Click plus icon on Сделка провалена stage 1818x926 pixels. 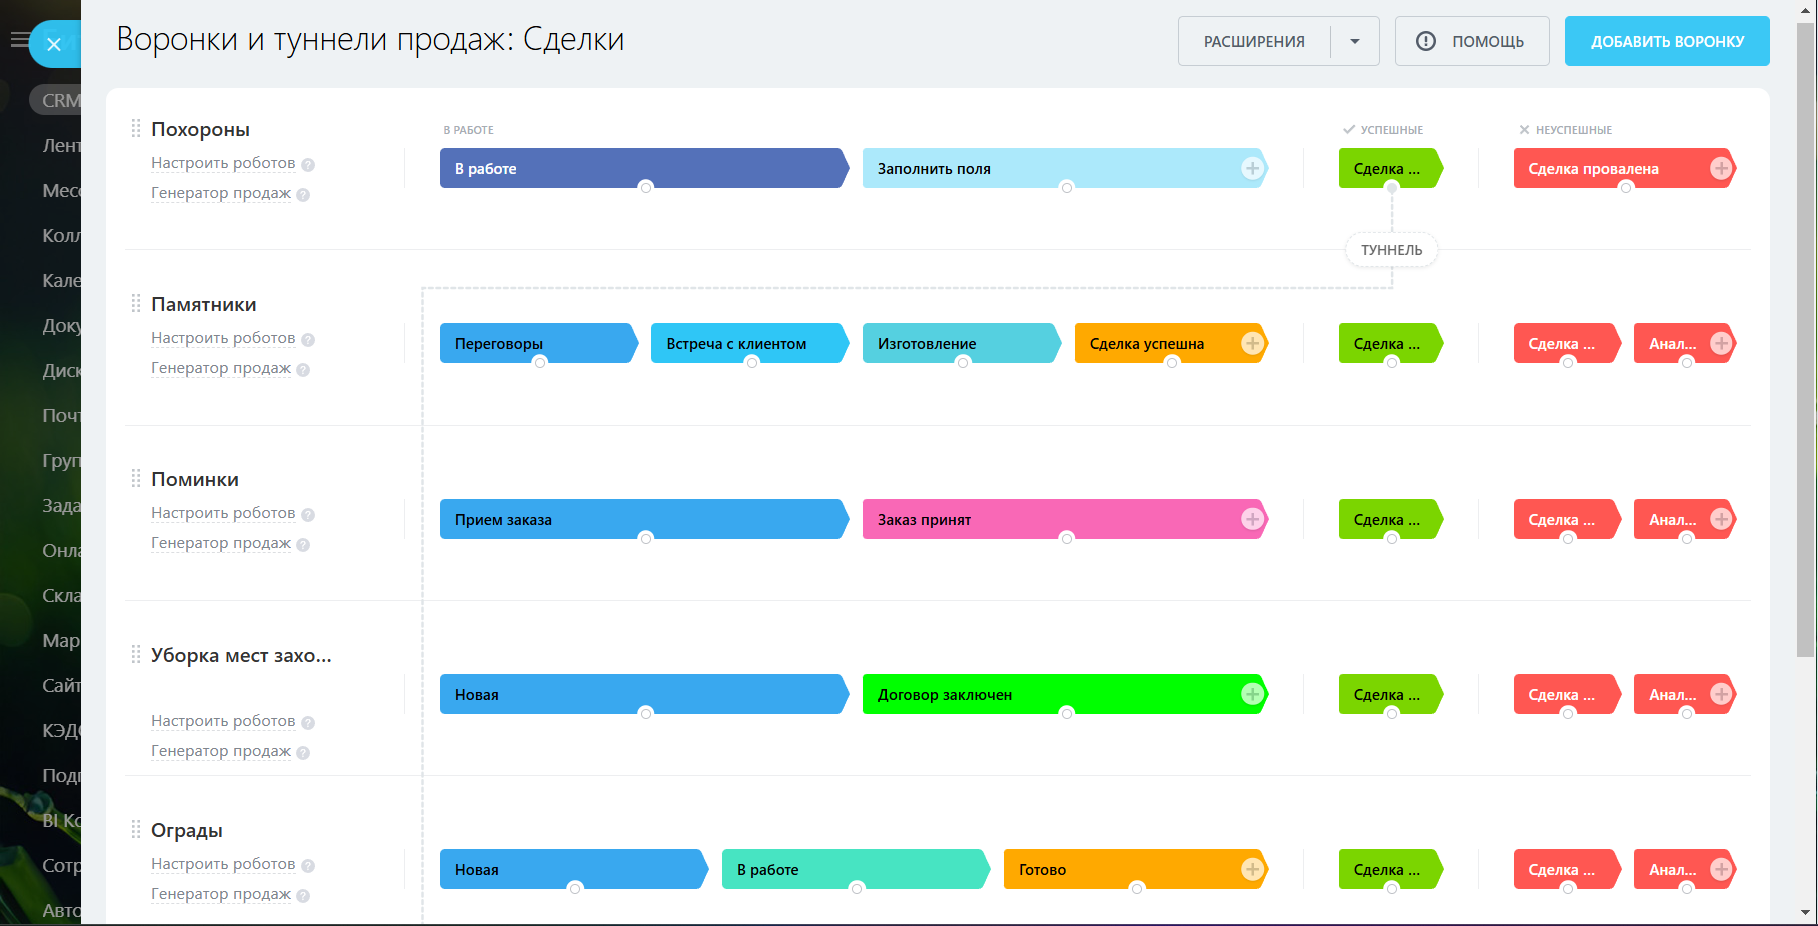1720,169
